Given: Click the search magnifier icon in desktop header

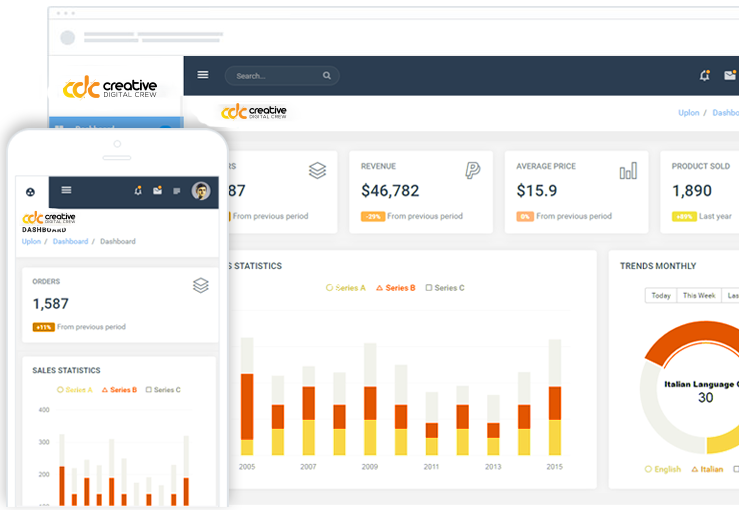Looking at the screenshot, I should (x=327, y=76).
